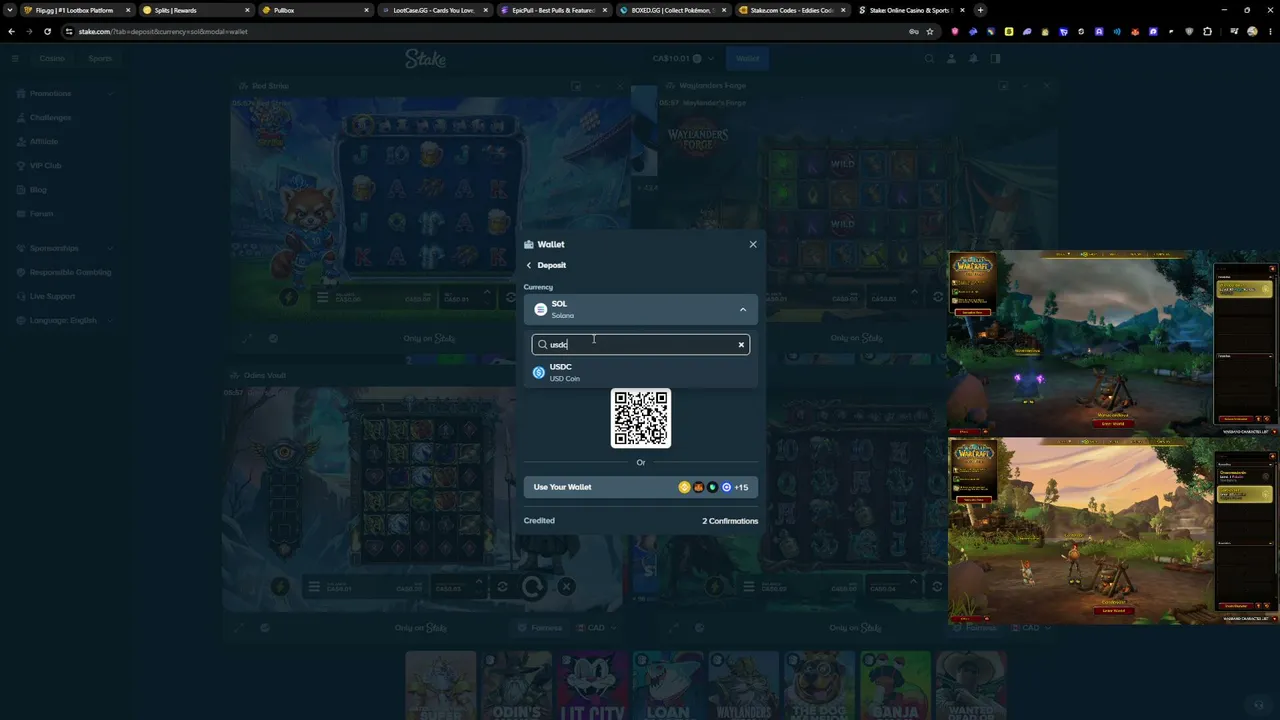1280x720 pixels.
Task: Select USDC from the currency results
Action: coord(640,372)
